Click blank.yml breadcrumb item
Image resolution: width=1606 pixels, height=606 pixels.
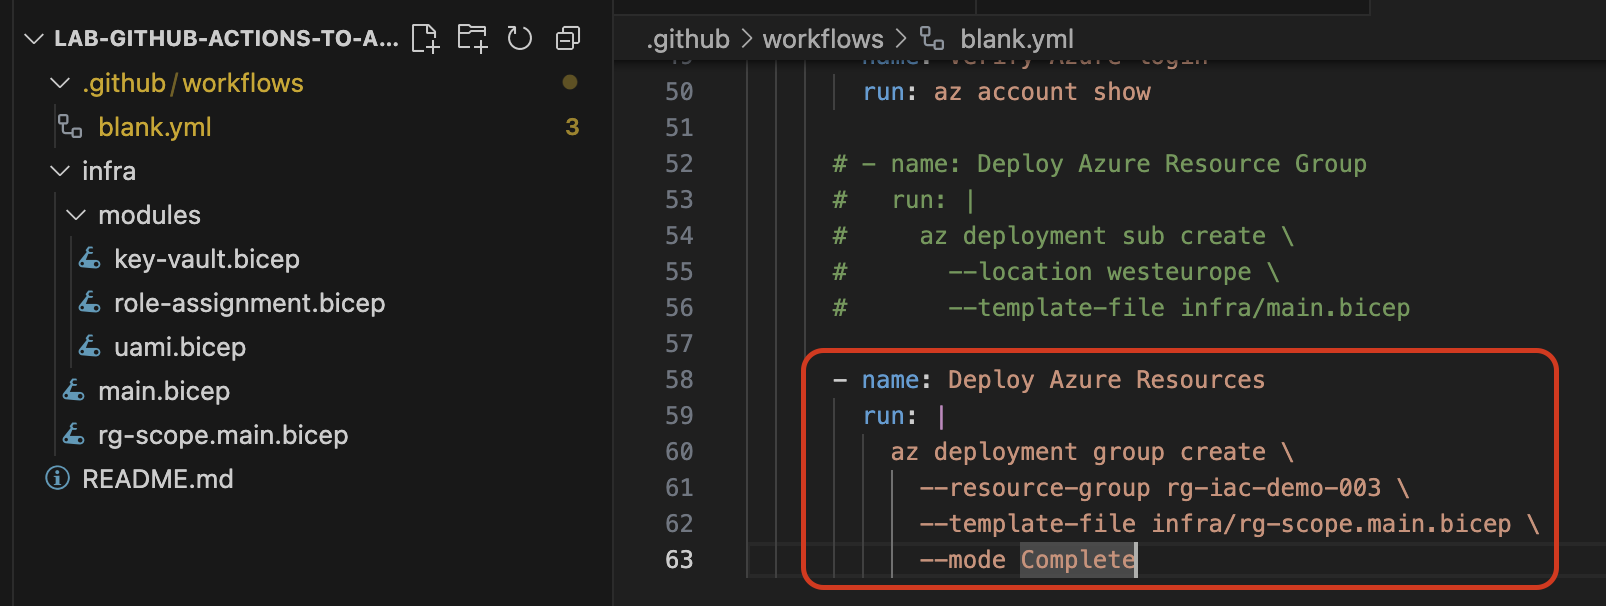click(x=1016, y=39)
